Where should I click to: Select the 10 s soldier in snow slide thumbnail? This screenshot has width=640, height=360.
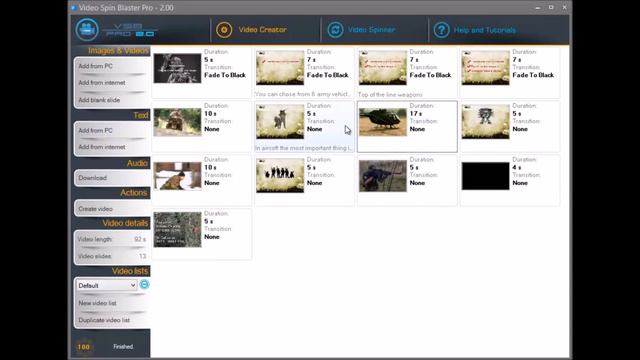tap(177, 176)
